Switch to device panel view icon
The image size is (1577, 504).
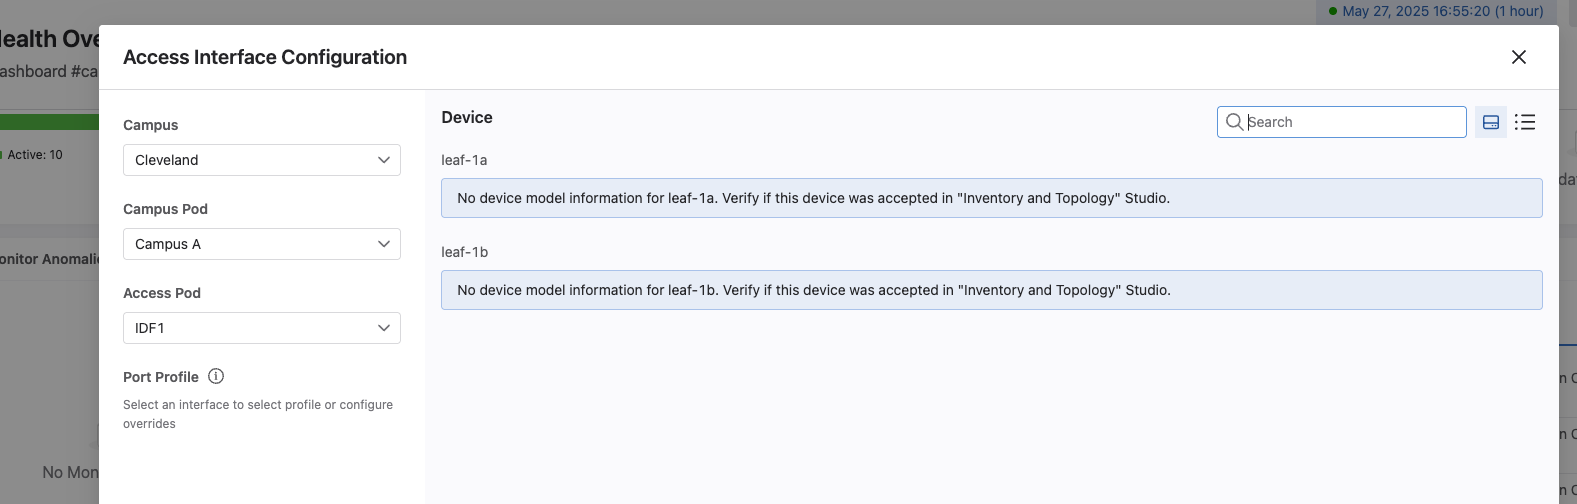[1490, 122]
